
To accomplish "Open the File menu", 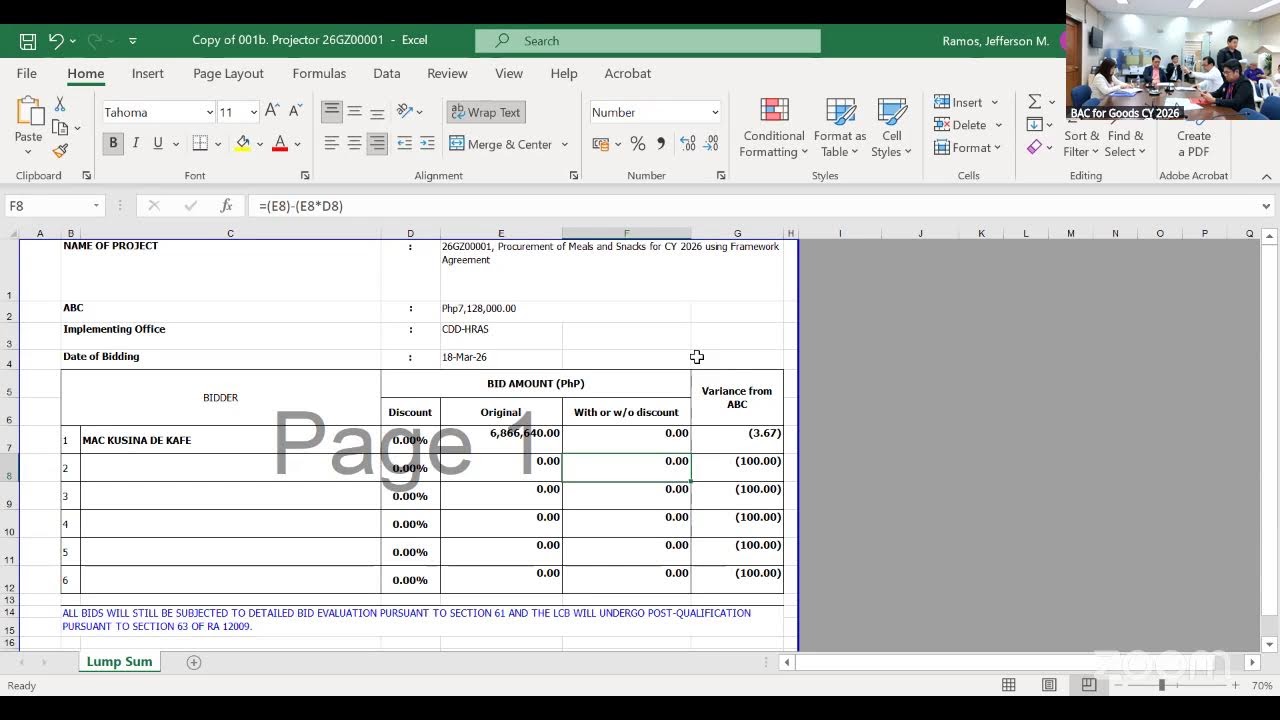I will point(27,73).
